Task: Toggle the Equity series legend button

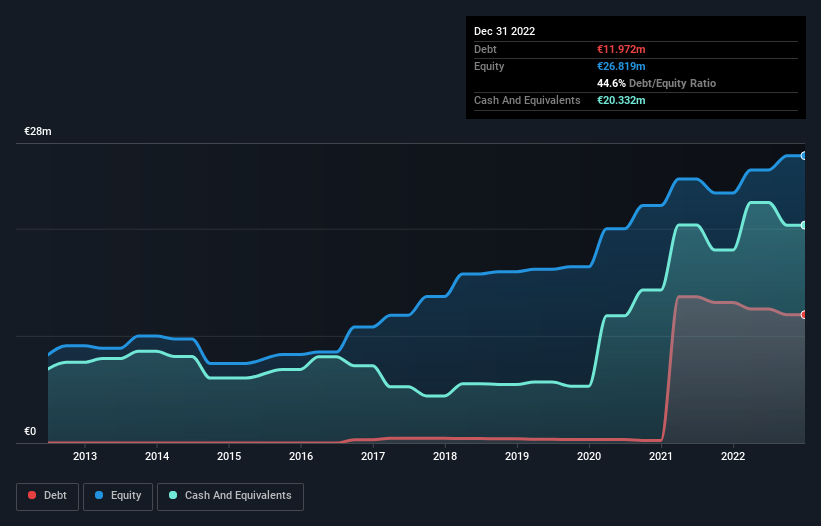Action: point(118,496)
